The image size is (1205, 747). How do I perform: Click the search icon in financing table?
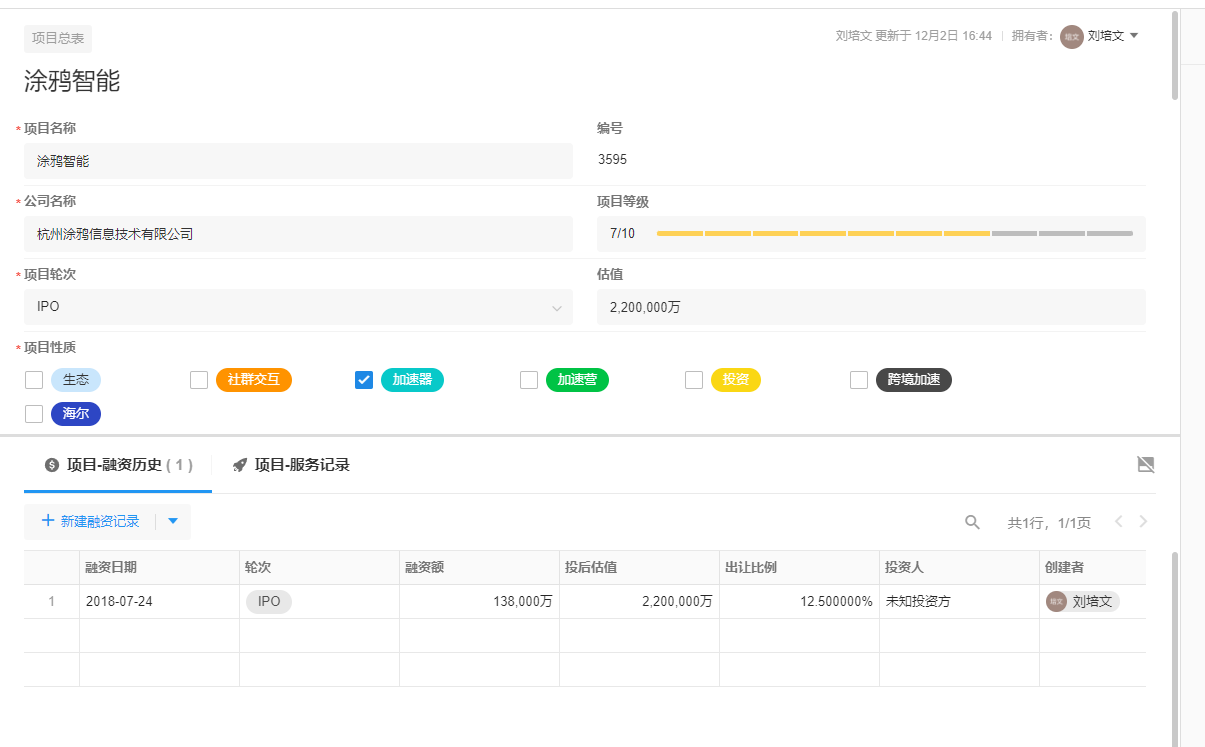pos(972,522)
